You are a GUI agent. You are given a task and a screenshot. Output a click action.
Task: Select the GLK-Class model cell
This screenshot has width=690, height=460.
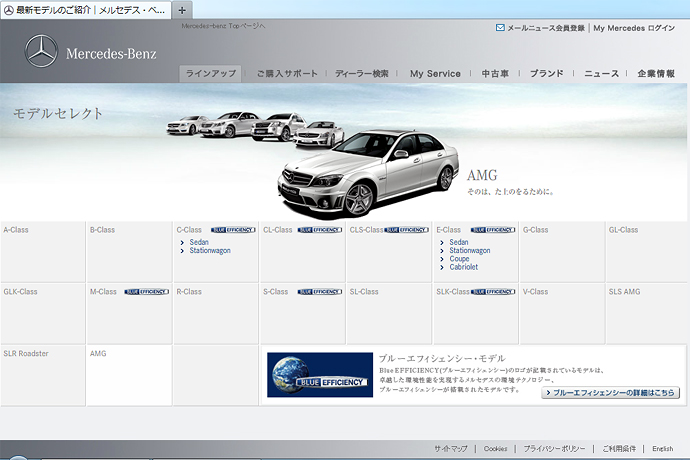click(x=43, y=313)
